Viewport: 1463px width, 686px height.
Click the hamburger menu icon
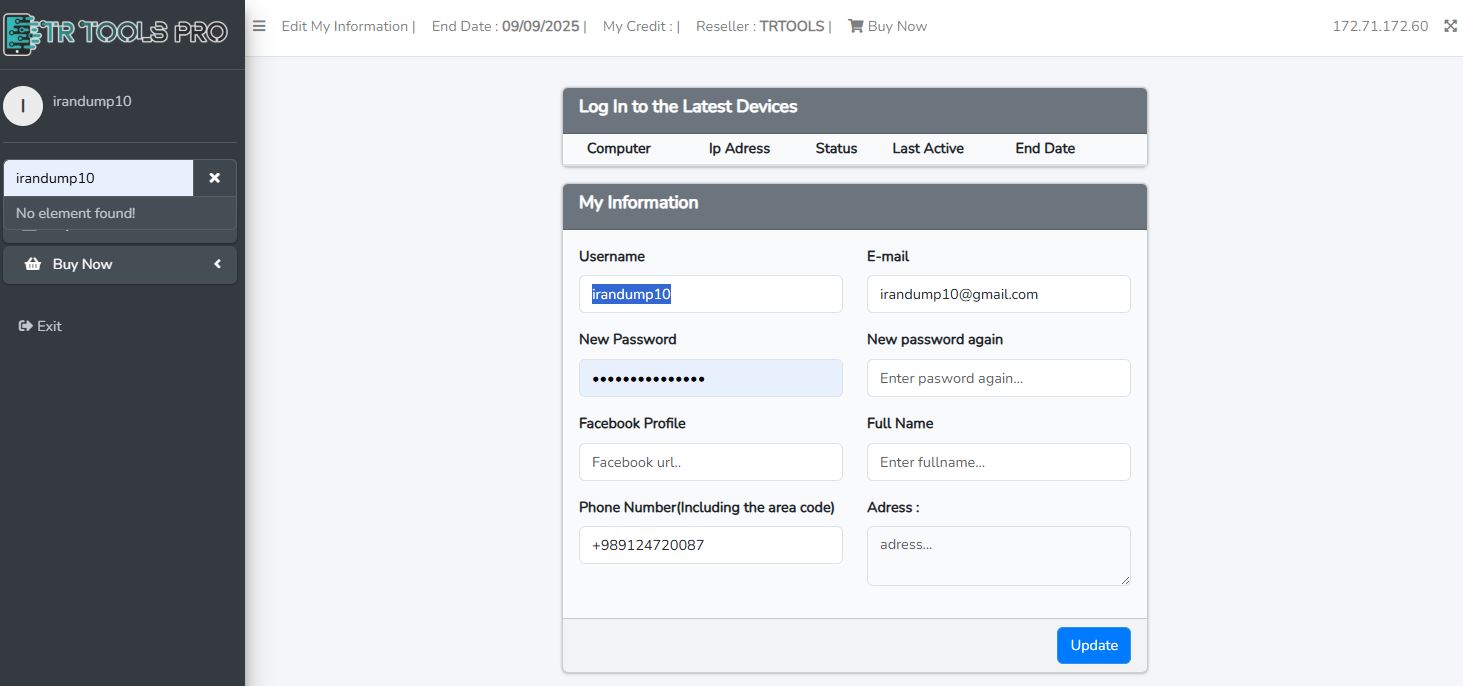click(x=259, y=26)
